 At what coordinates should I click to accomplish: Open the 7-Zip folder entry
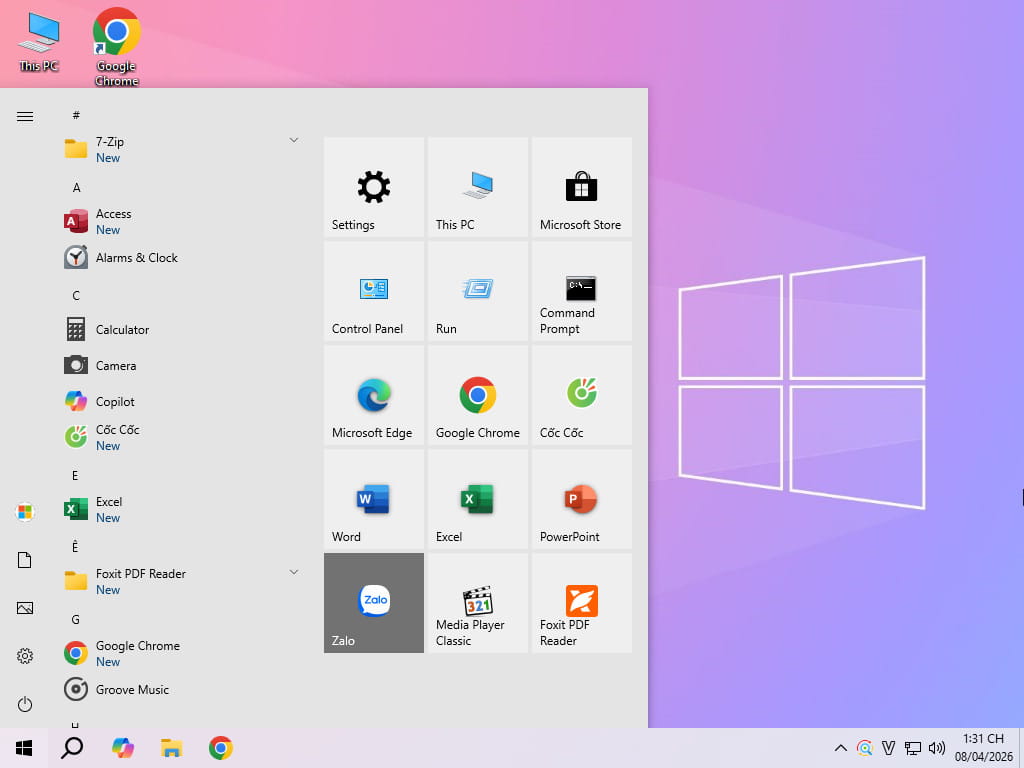pyautogui.click(x=183, y=149)
